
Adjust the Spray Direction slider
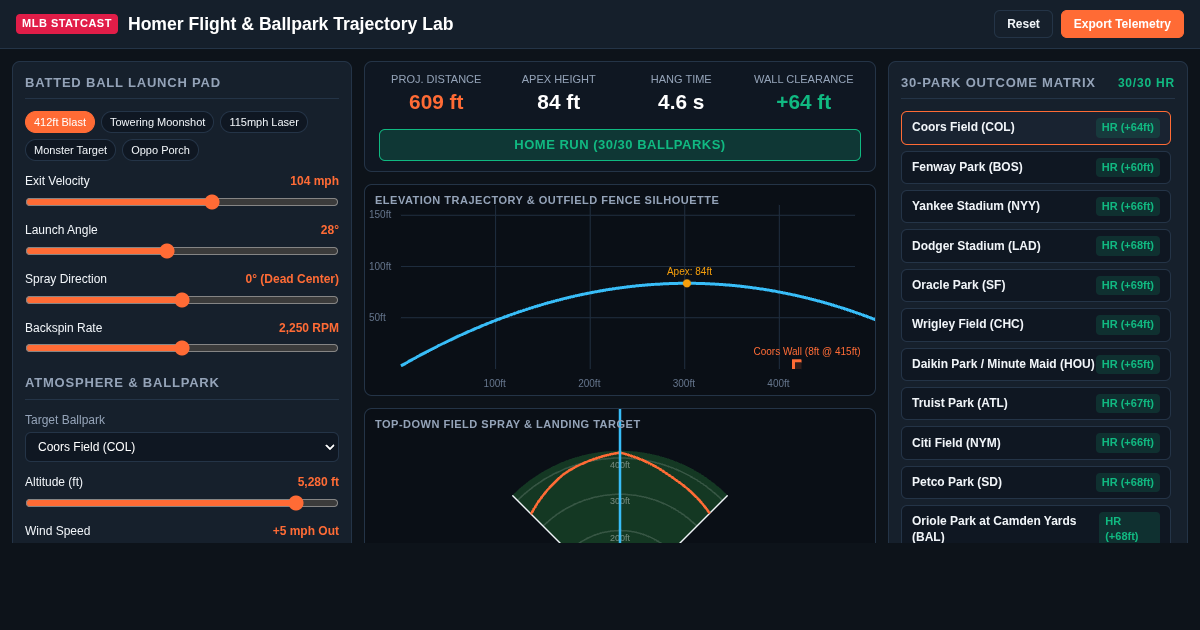[182, 300]
